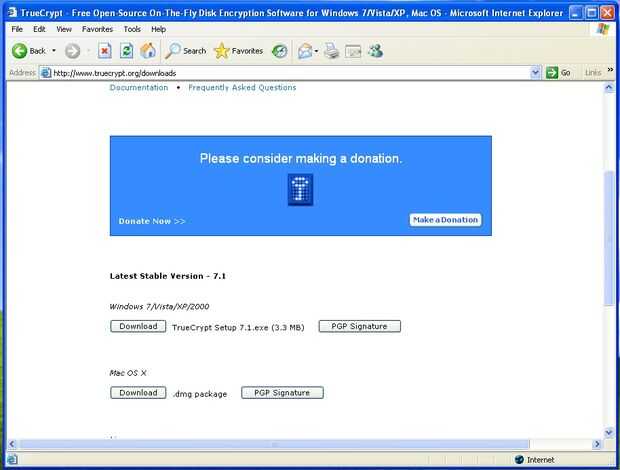The width and height of the screenshot is (620, 470).
Task: Click 'TrueCrypt Setup 7.1.exe (3.3 MB)' text
Action: click(238, 327)
